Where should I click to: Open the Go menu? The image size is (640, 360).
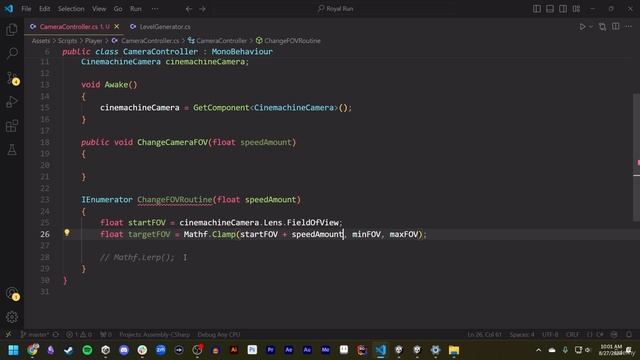tap(118, 9)
